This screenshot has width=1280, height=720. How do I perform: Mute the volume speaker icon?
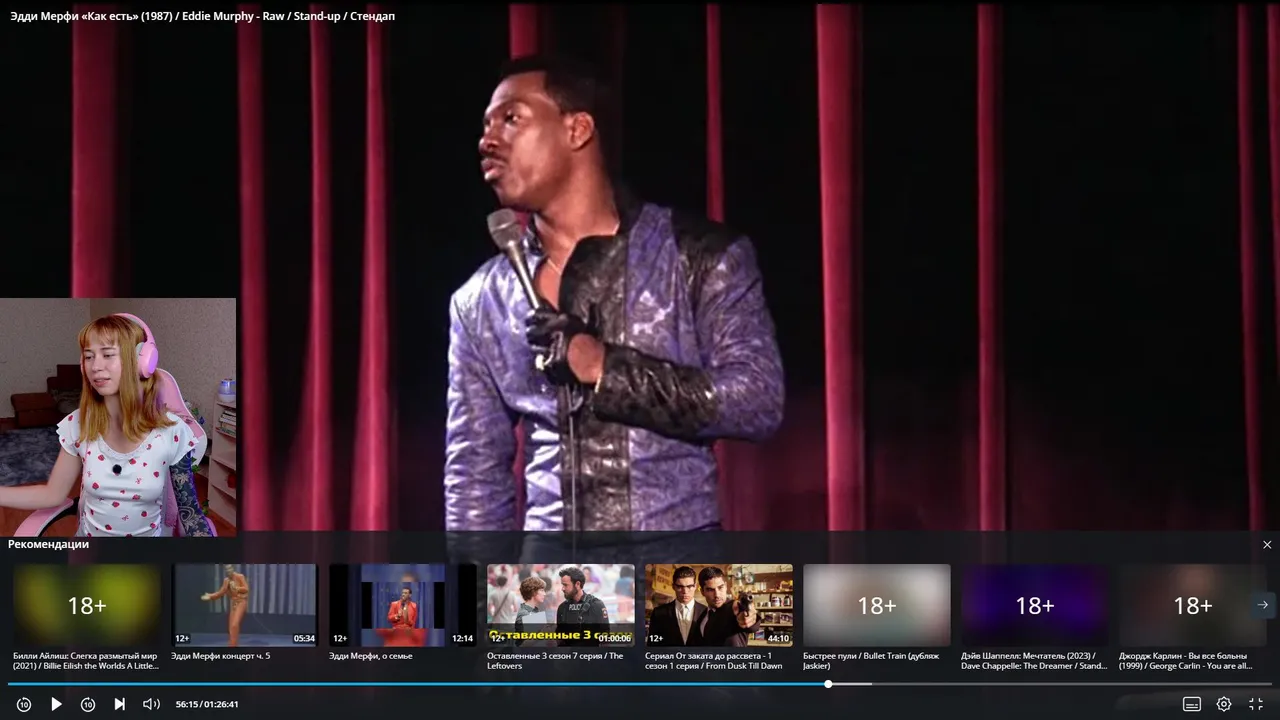[x=151, y=704]
